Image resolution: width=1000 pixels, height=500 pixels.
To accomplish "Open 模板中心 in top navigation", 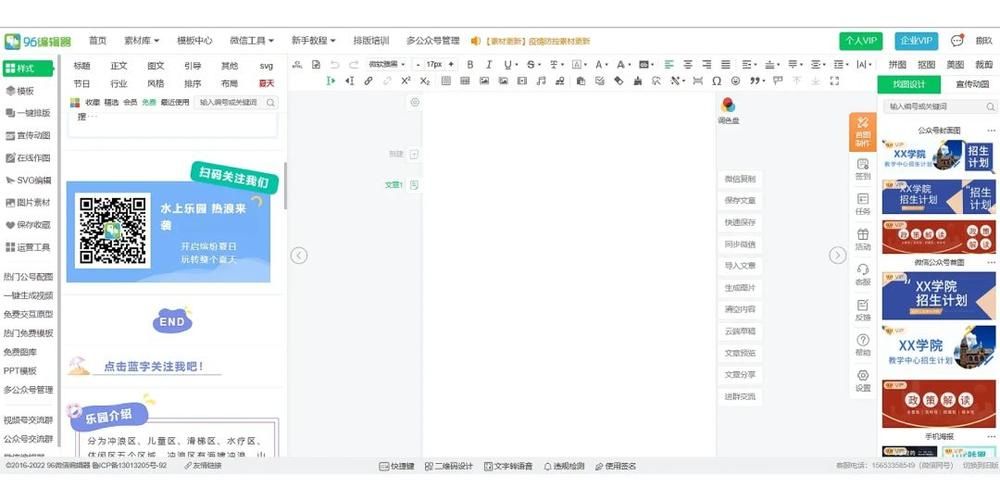I will click(x=195, y=40).
